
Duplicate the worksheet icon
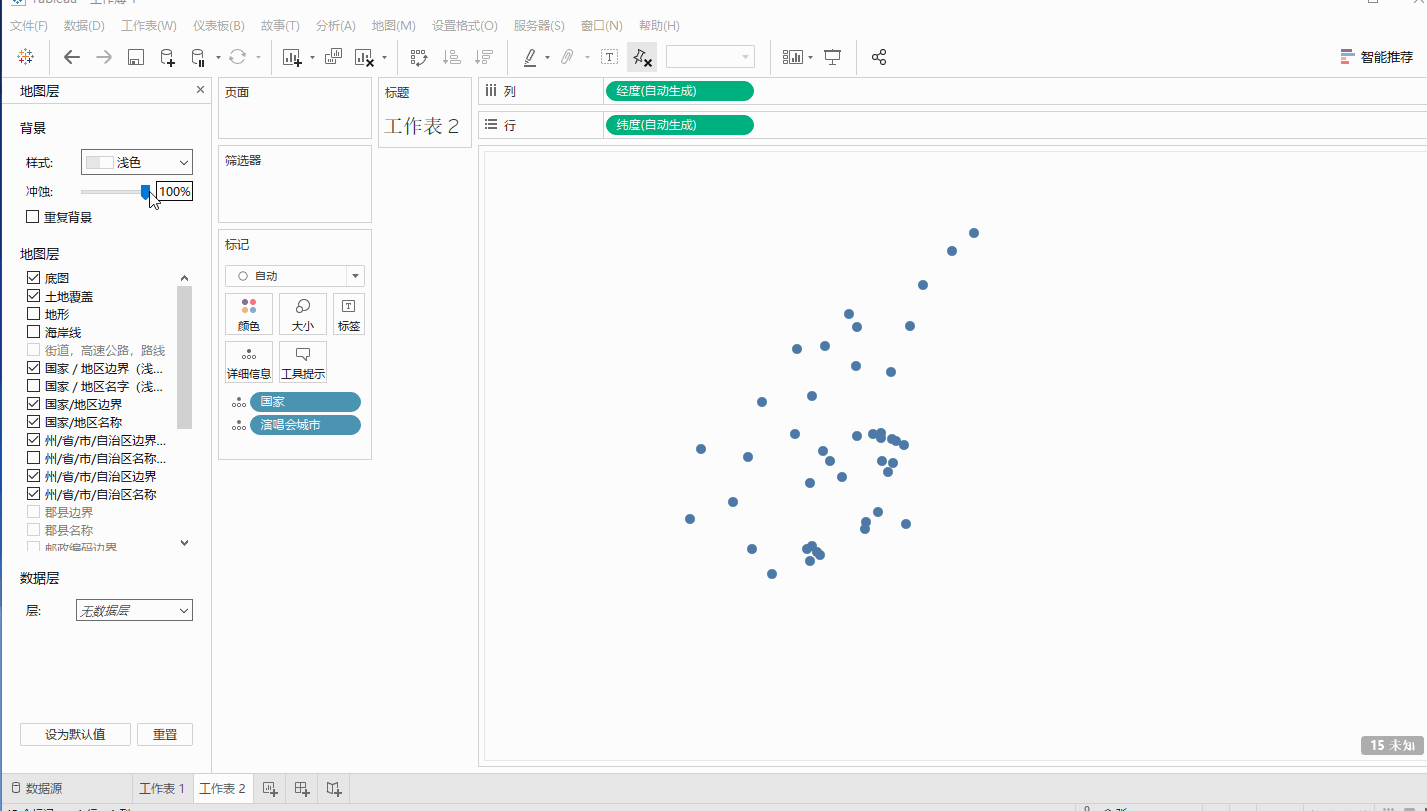[x=334, y=57]
